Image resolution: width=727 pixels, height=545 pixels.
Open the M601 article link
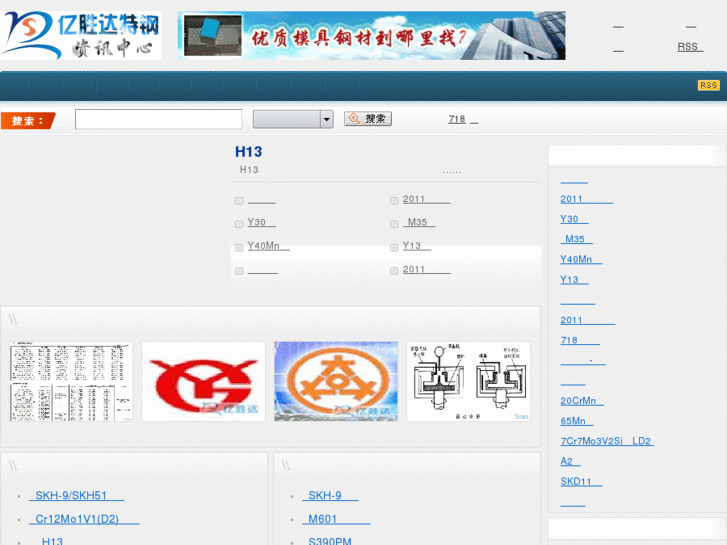[x=336, y=519]
